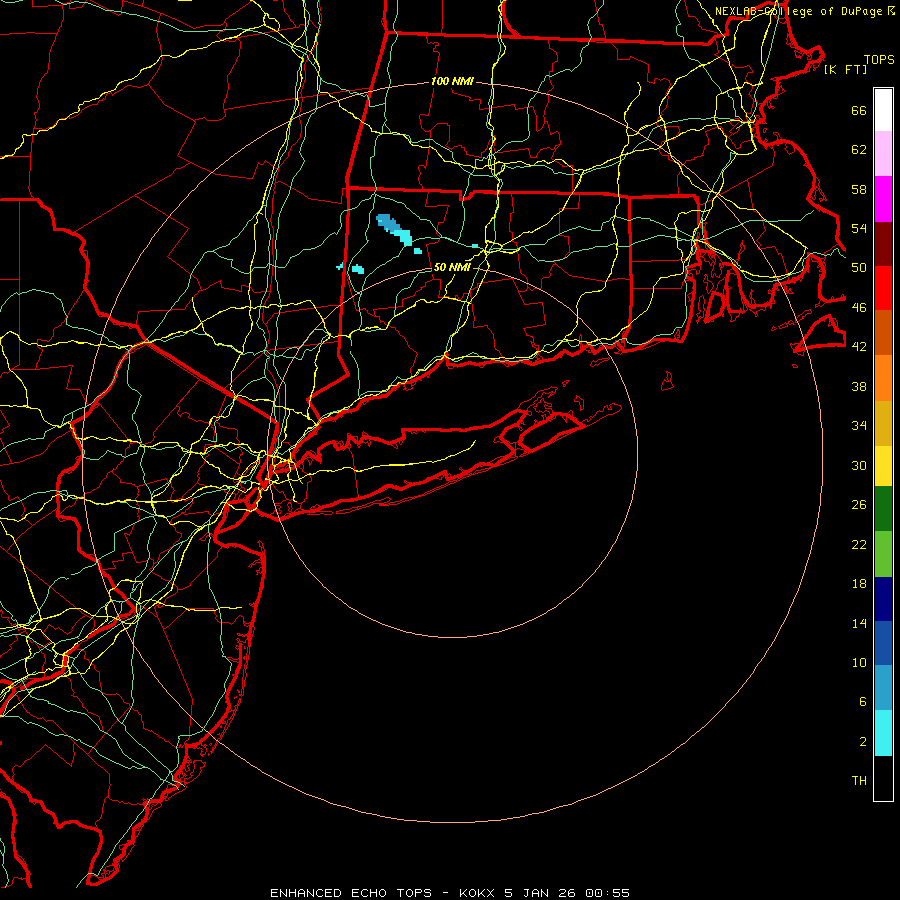Click the "00:55" timestamp
Screen dimensions: 900x900
[x=607, y=893]
